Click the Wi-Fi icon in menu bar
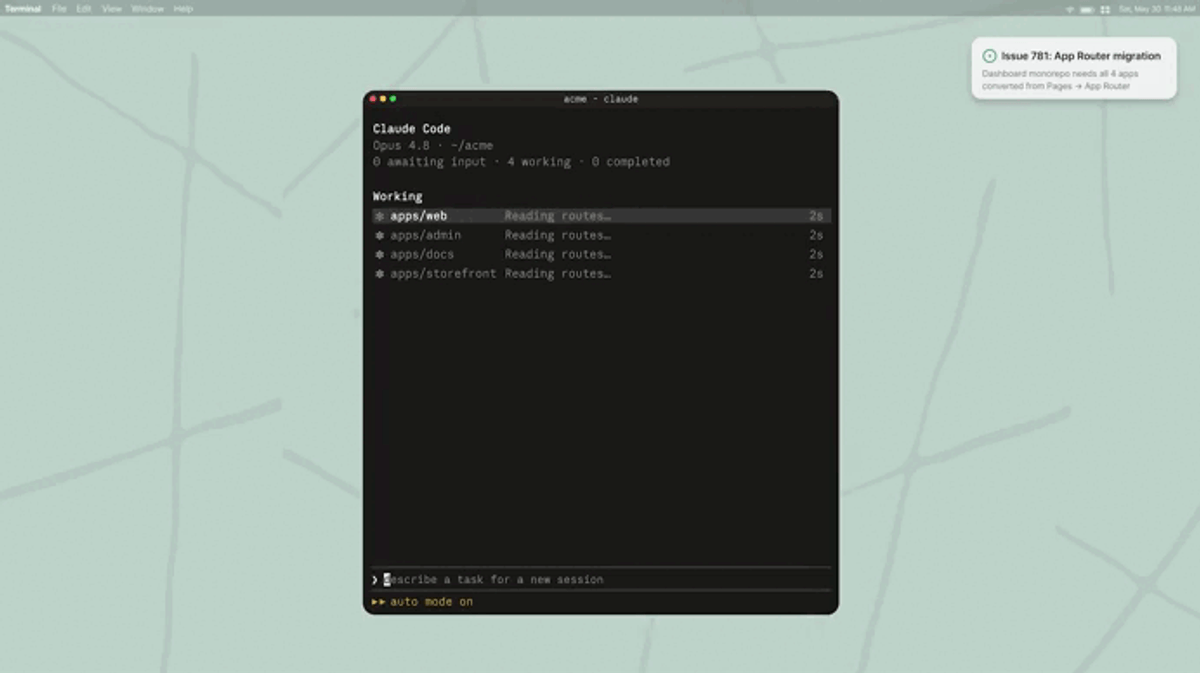 point(1069,9)
